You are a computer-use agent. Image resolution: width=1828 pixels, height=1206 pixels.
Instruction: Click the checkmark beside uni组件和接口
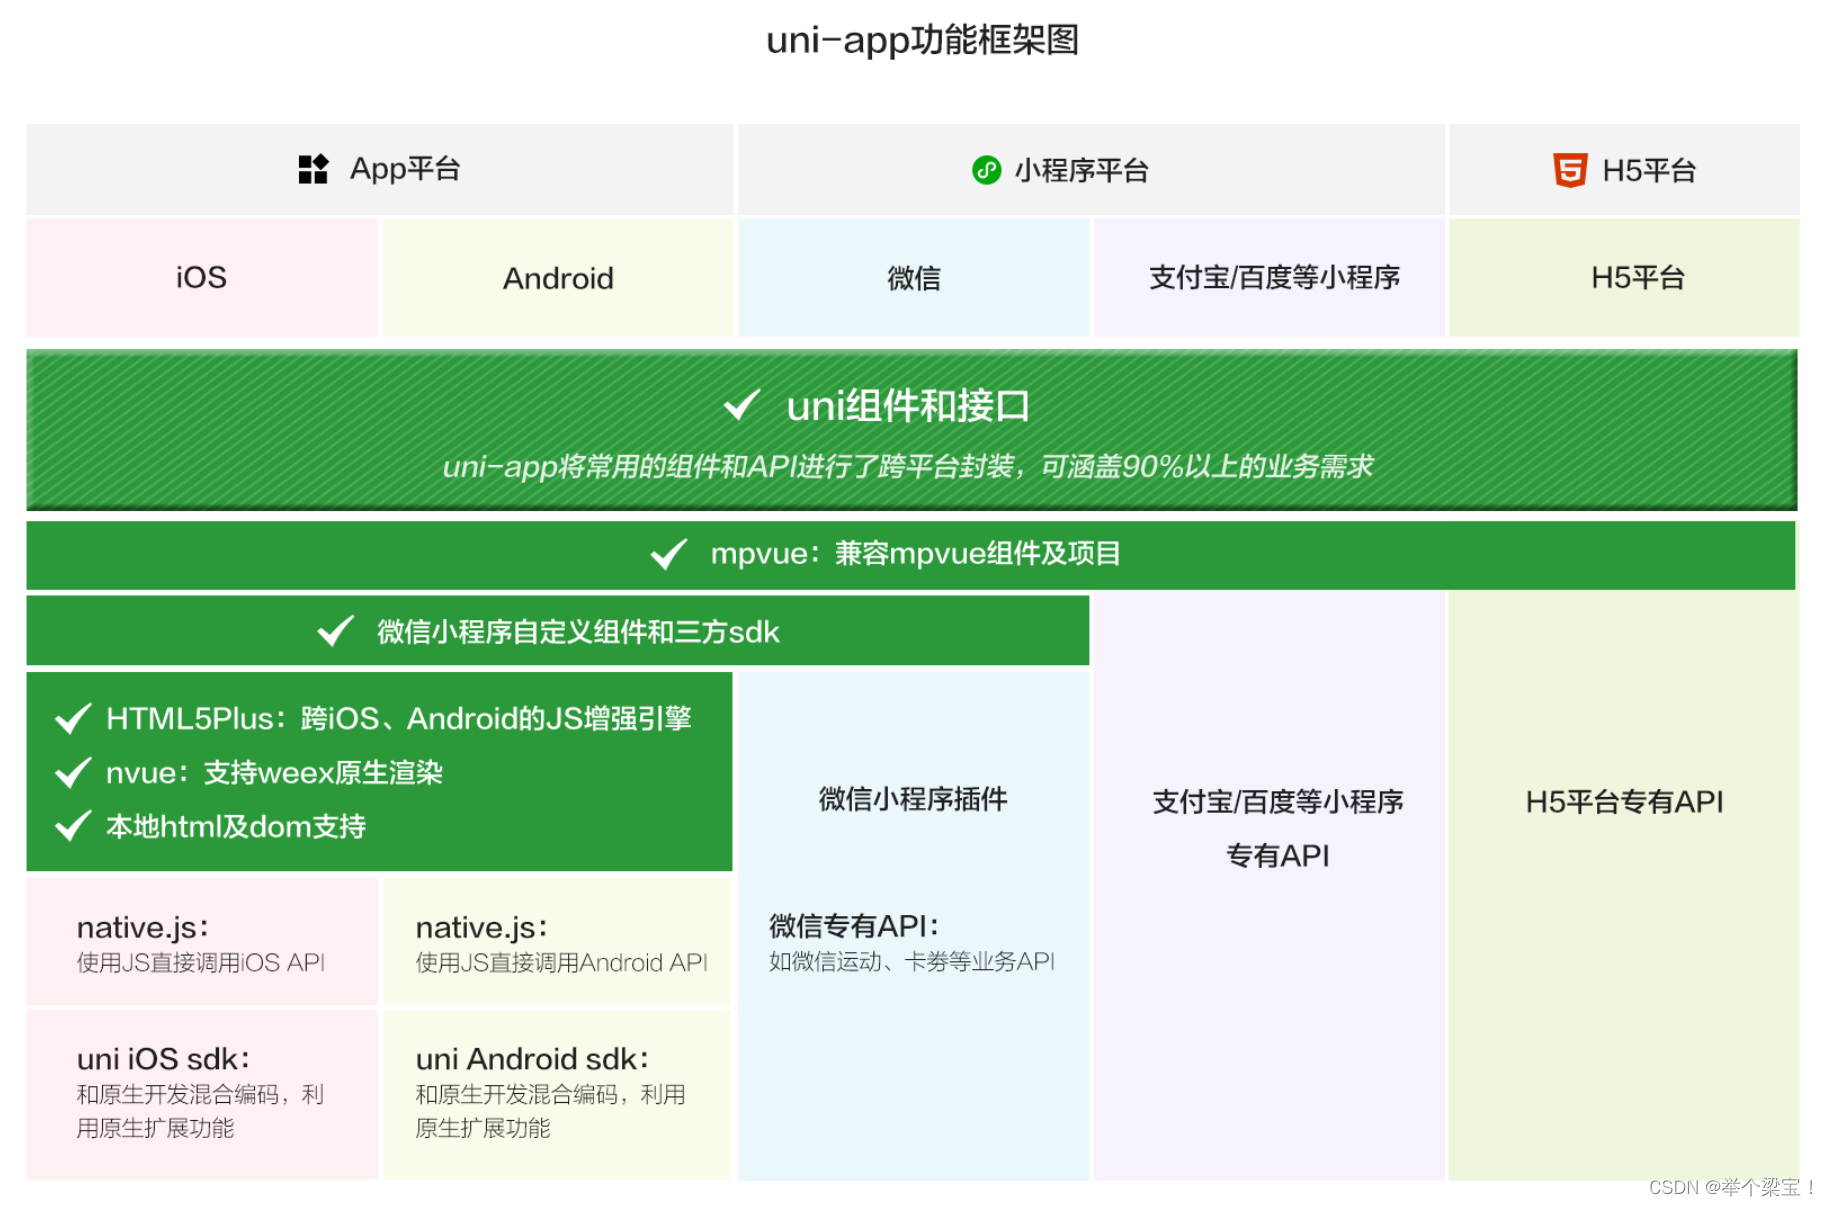click(x=740, y=405)
